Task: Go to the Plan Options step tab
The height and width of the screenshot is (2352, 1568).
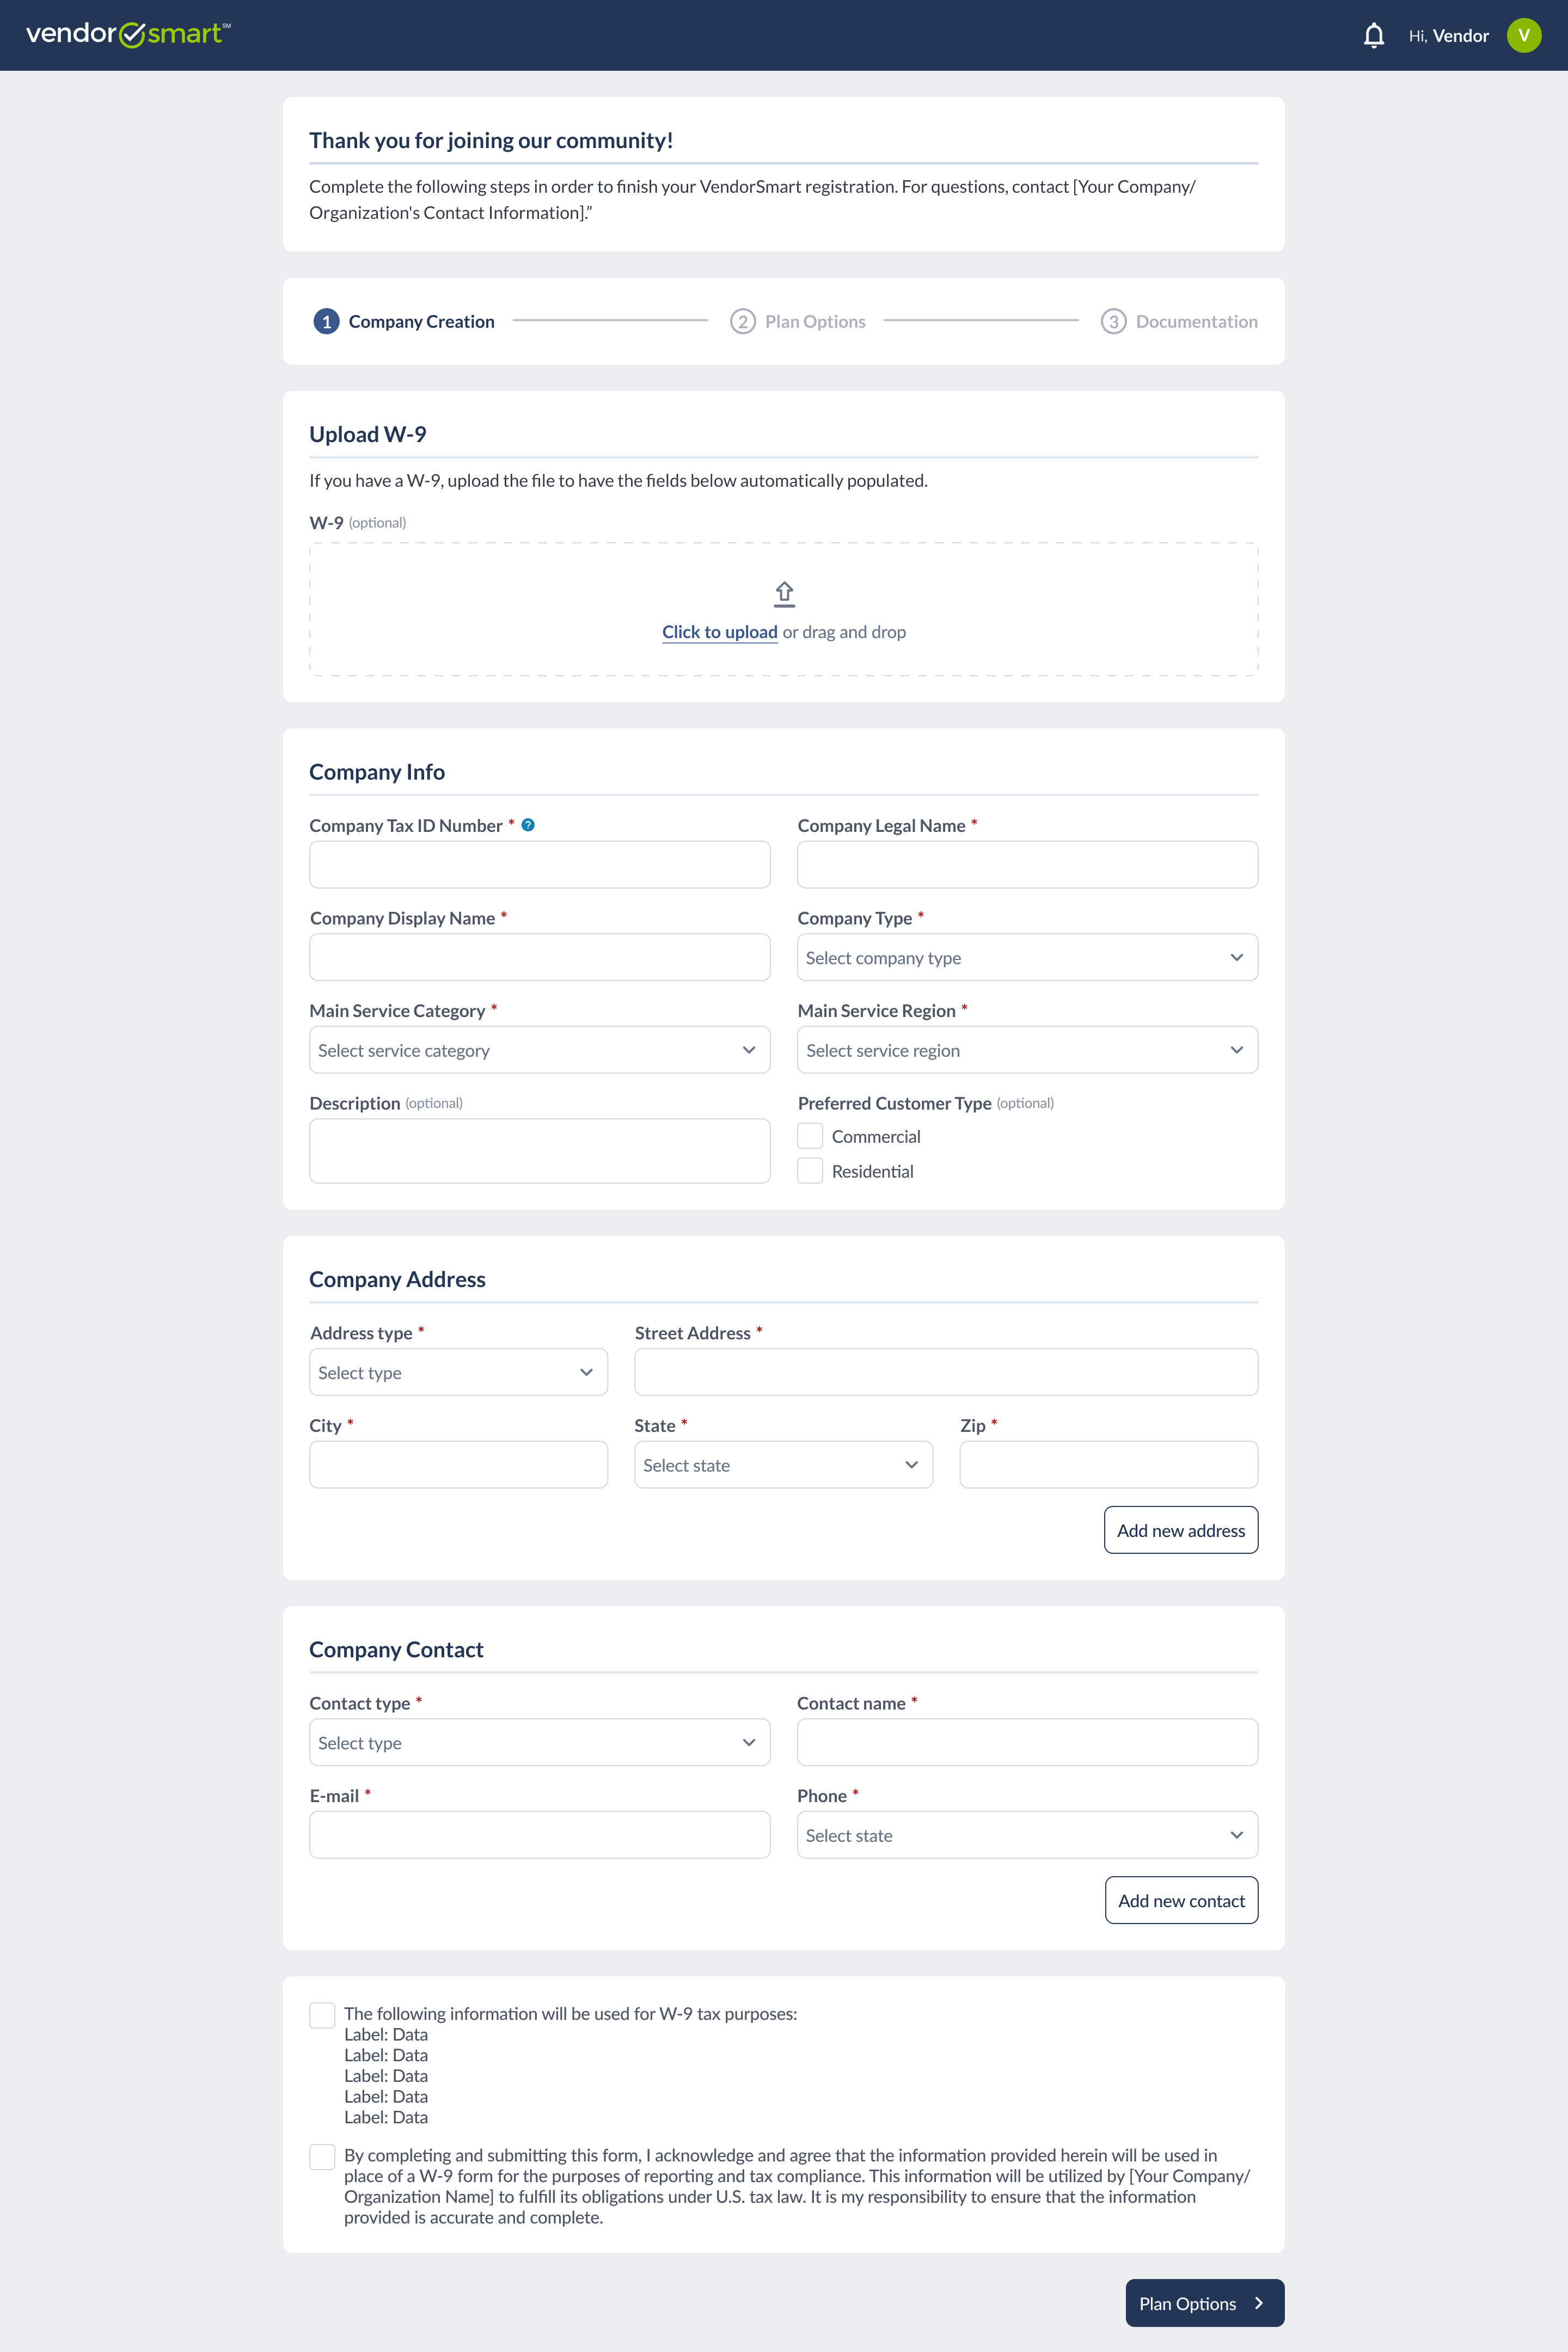Action: coord(815,322)
